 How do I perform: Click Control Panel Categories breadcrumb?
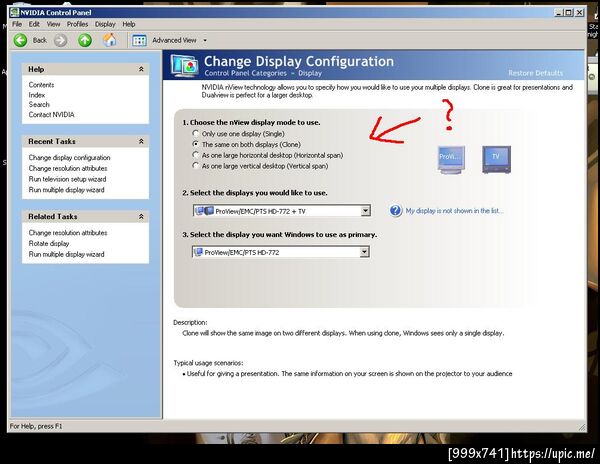click(245, 73)
